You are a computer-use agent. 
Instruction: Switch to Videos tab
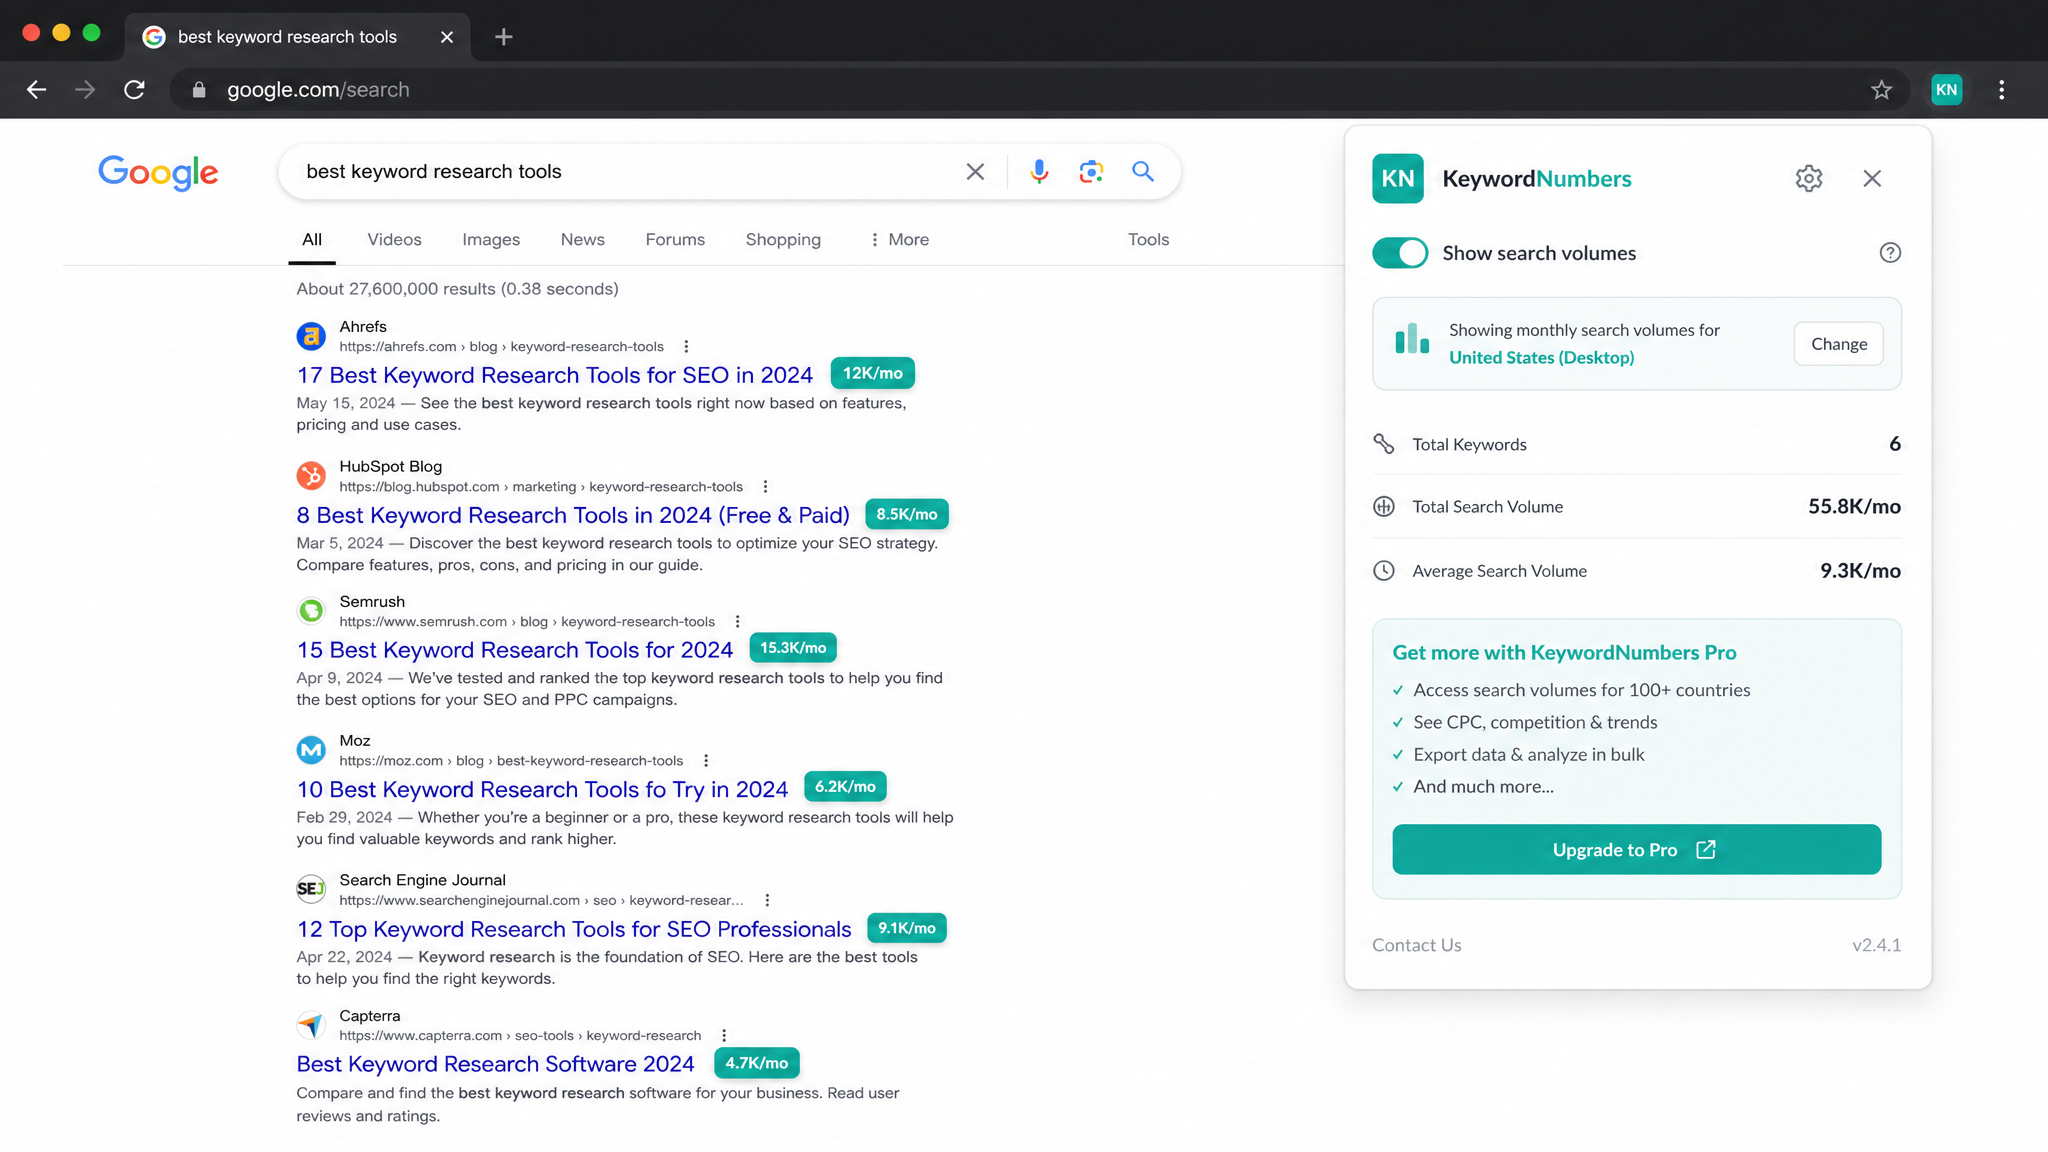click(x=394, y=240)
